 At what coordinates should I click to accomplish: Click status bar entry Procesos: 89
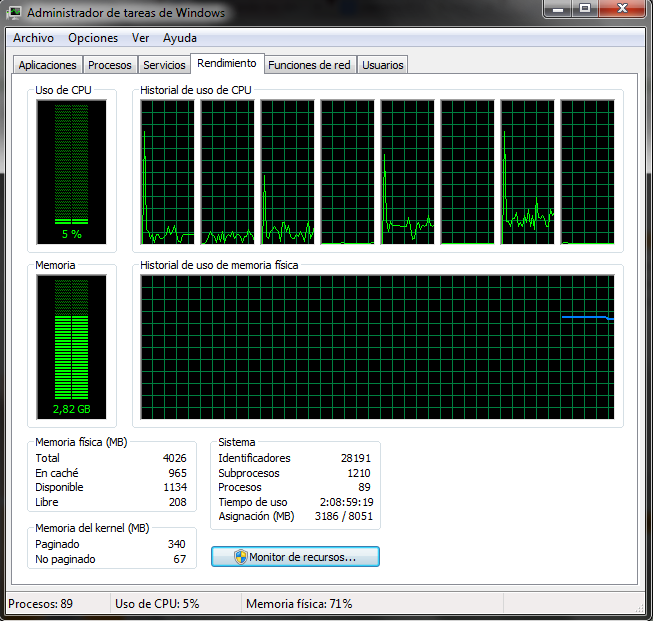pyautogui.click(x=40, y=604)
